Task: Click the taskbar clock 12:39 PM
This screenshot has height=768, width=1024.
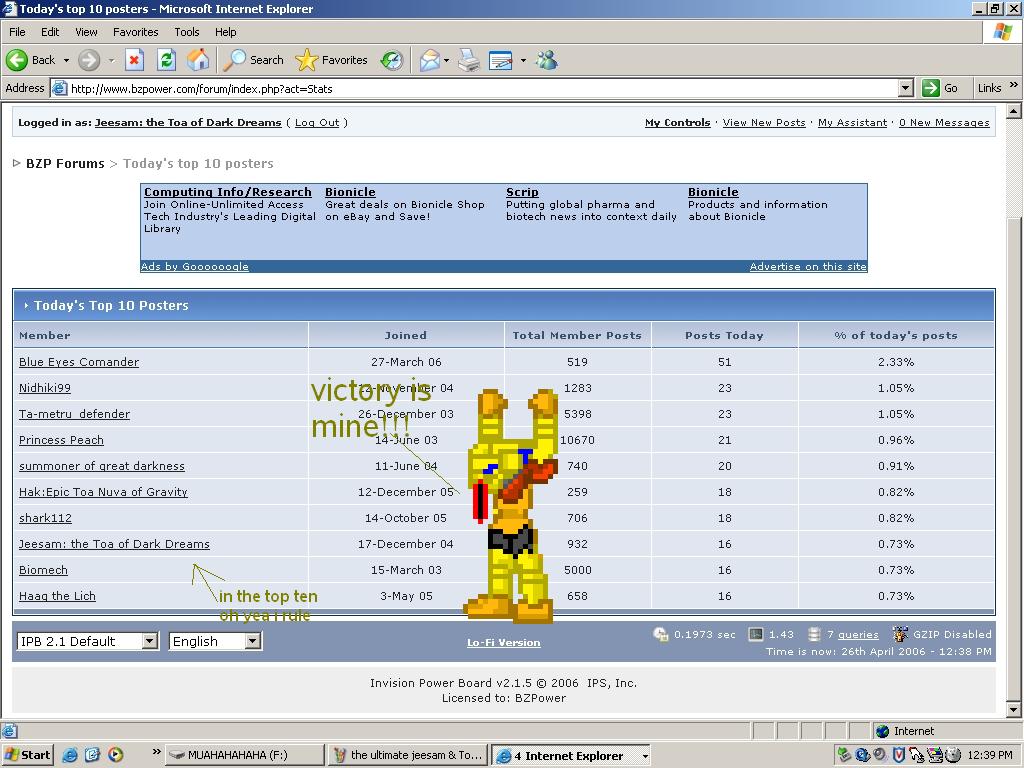Action: click(x=990, y=755)
